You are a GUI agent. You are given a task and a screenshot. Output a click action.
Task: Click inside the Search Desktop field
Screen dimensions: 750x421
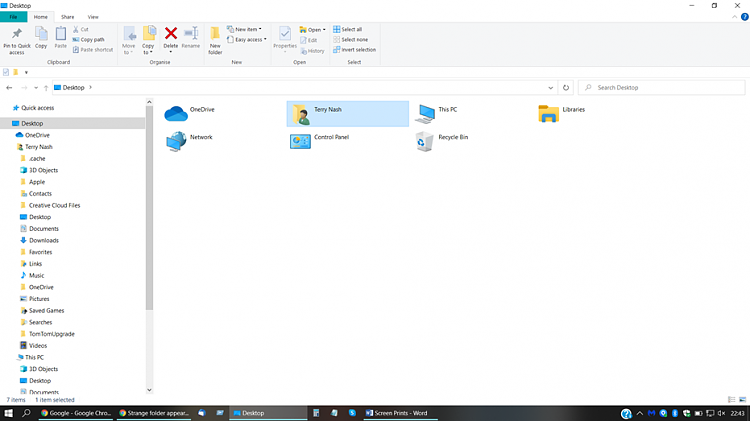point(660,87)
